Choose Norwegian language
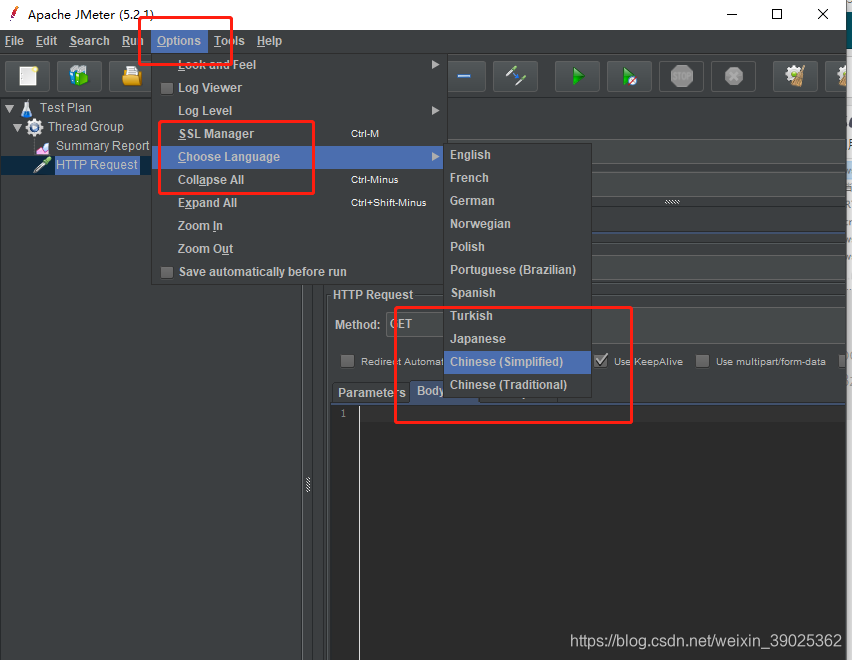852x660 pixels. point(517,224)
